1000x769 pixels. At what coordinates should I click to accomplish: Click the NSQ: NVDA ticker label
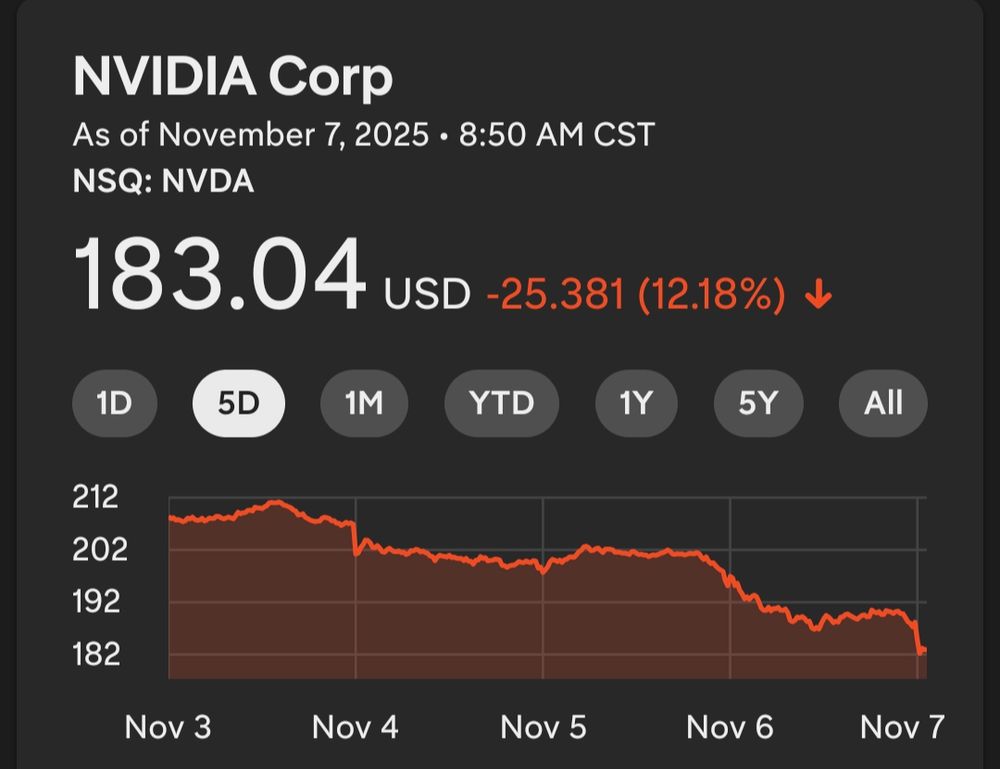[x=164, y=182]
